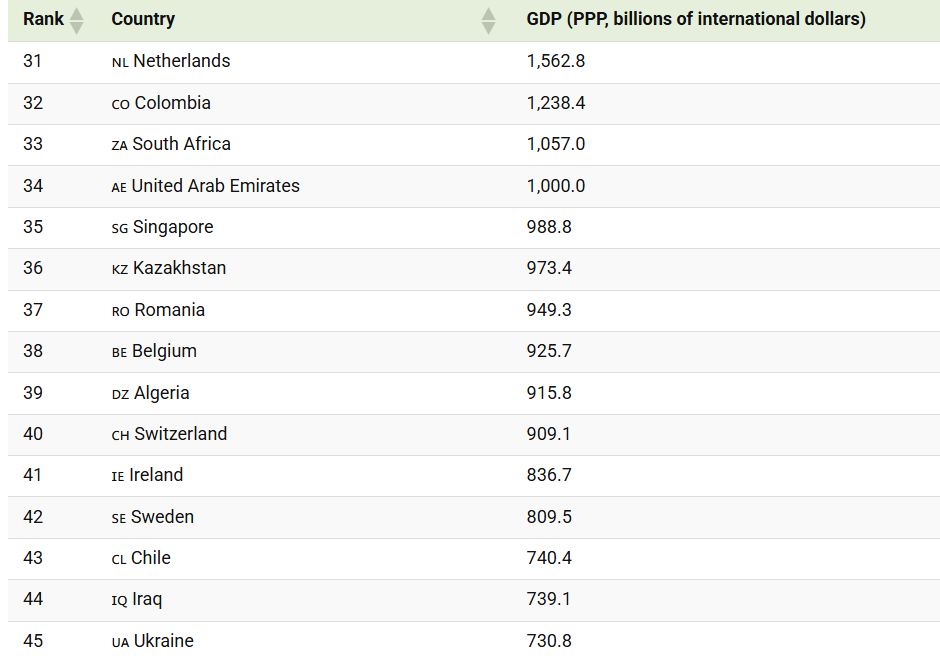940x669 pixels.
Task: Click the rank 38 cell for Belgium
Action: click(x=33, y=351)
